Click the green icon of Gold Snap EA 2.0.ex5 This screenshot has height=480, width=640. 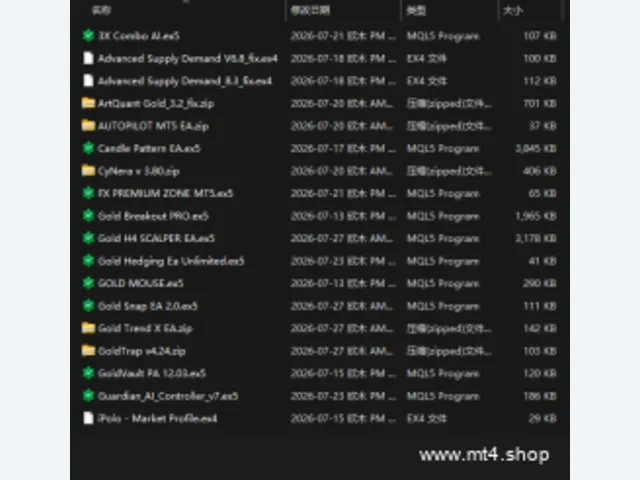(88, 305)
